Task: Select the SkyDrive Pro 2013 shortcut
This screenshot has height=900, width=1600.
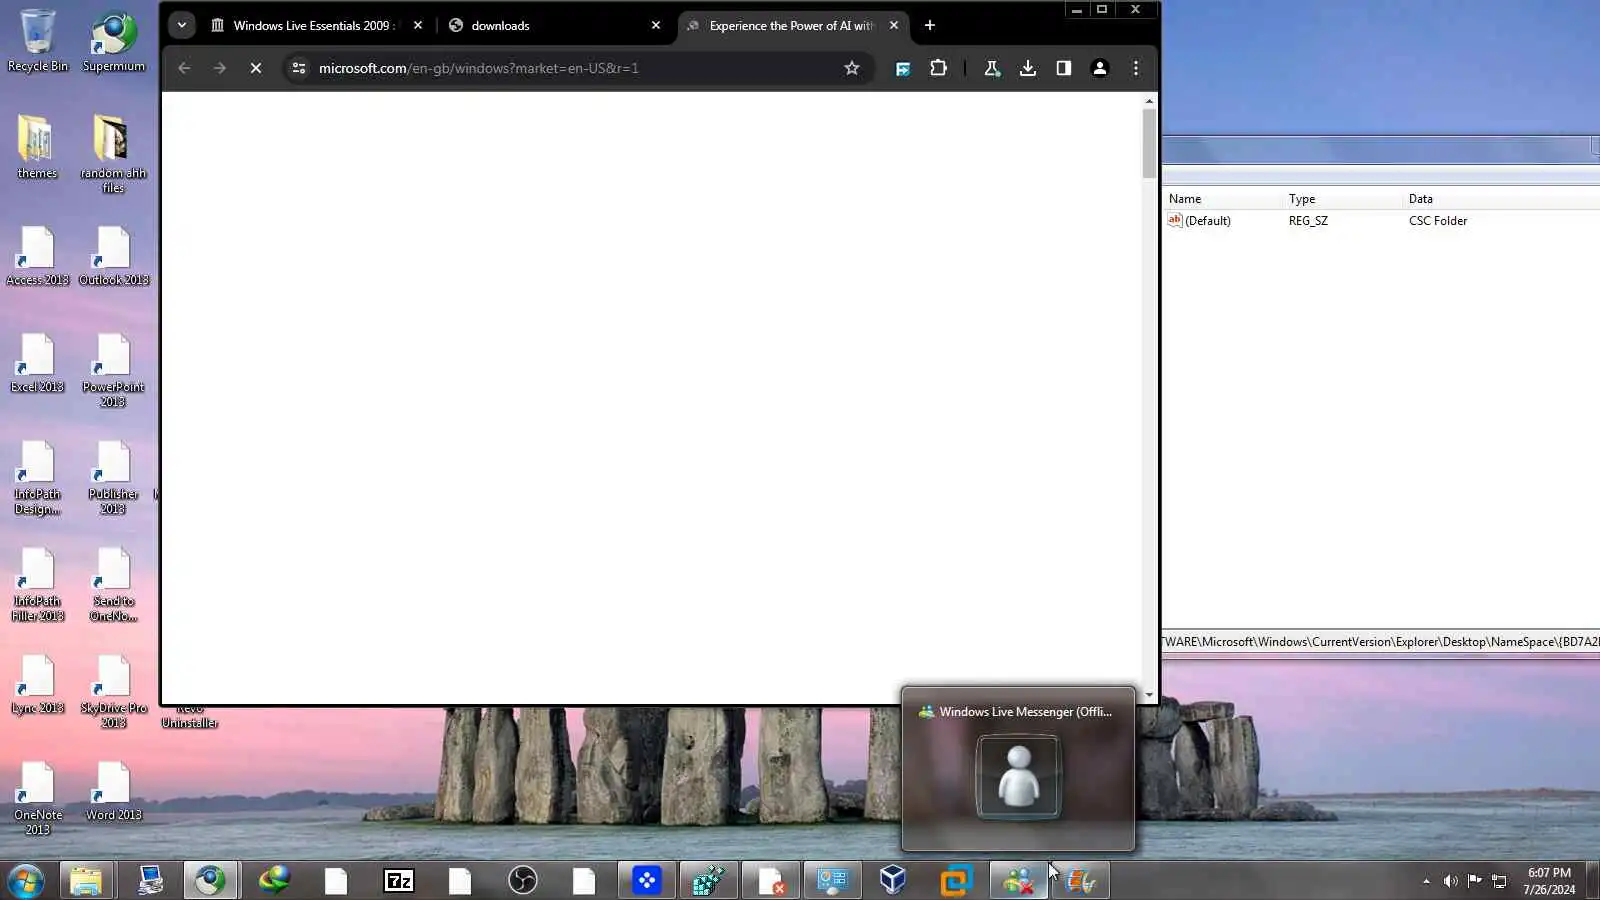Action: [114, 690]
